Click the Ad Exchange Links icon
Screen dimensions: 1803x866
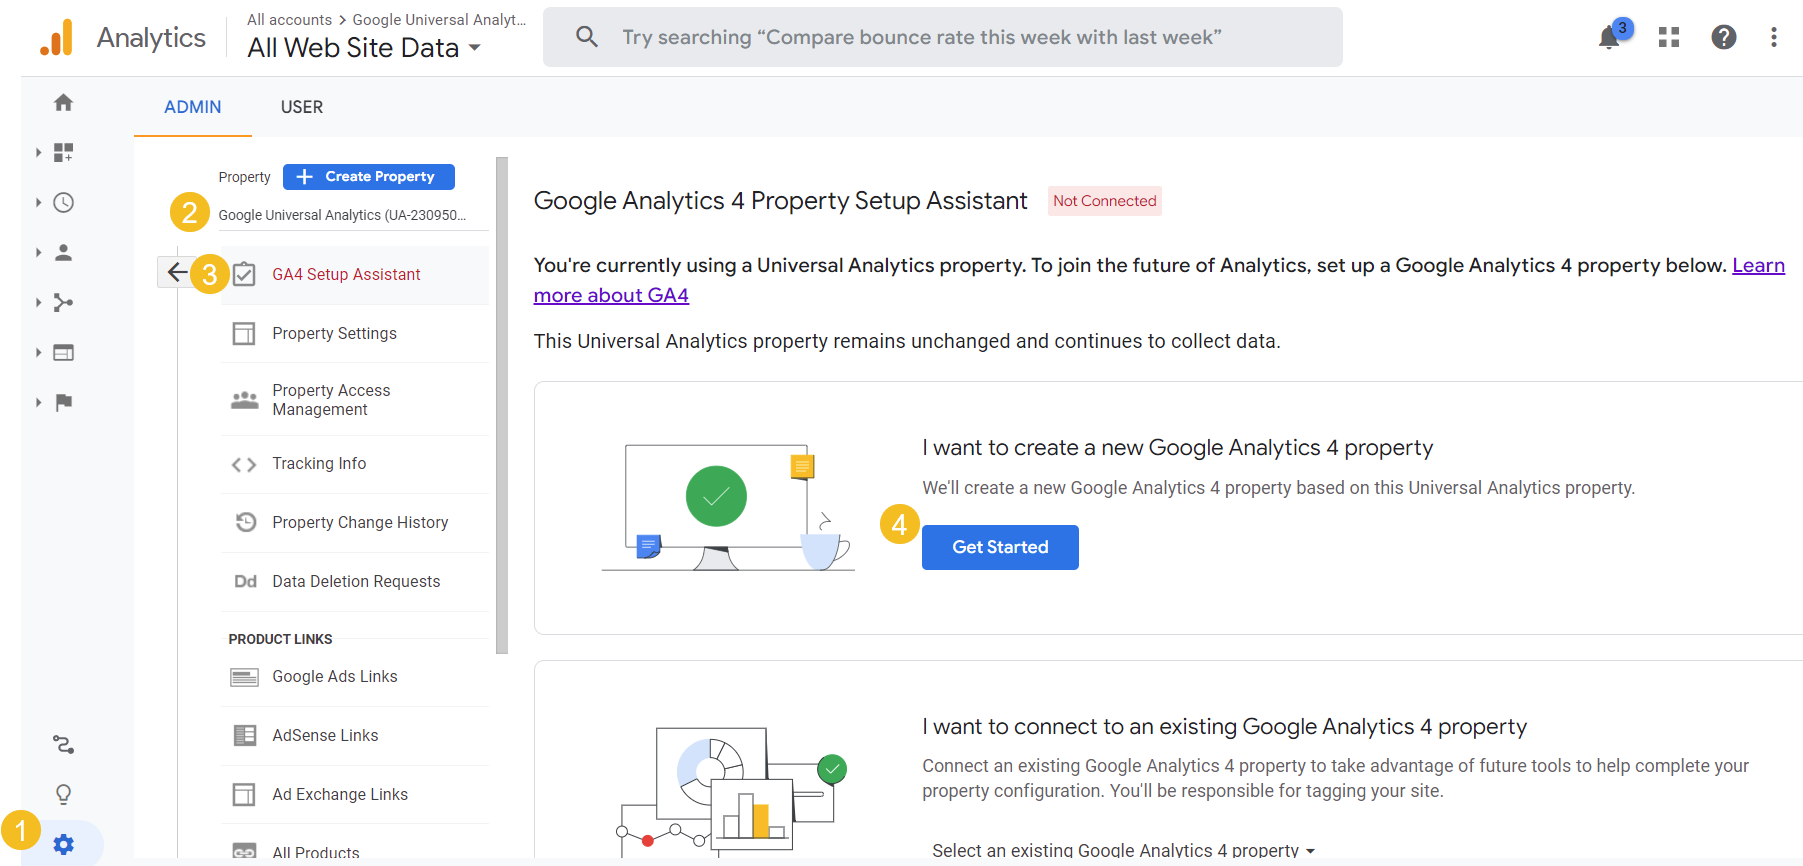pyautogui.click(x=244, y=794)
